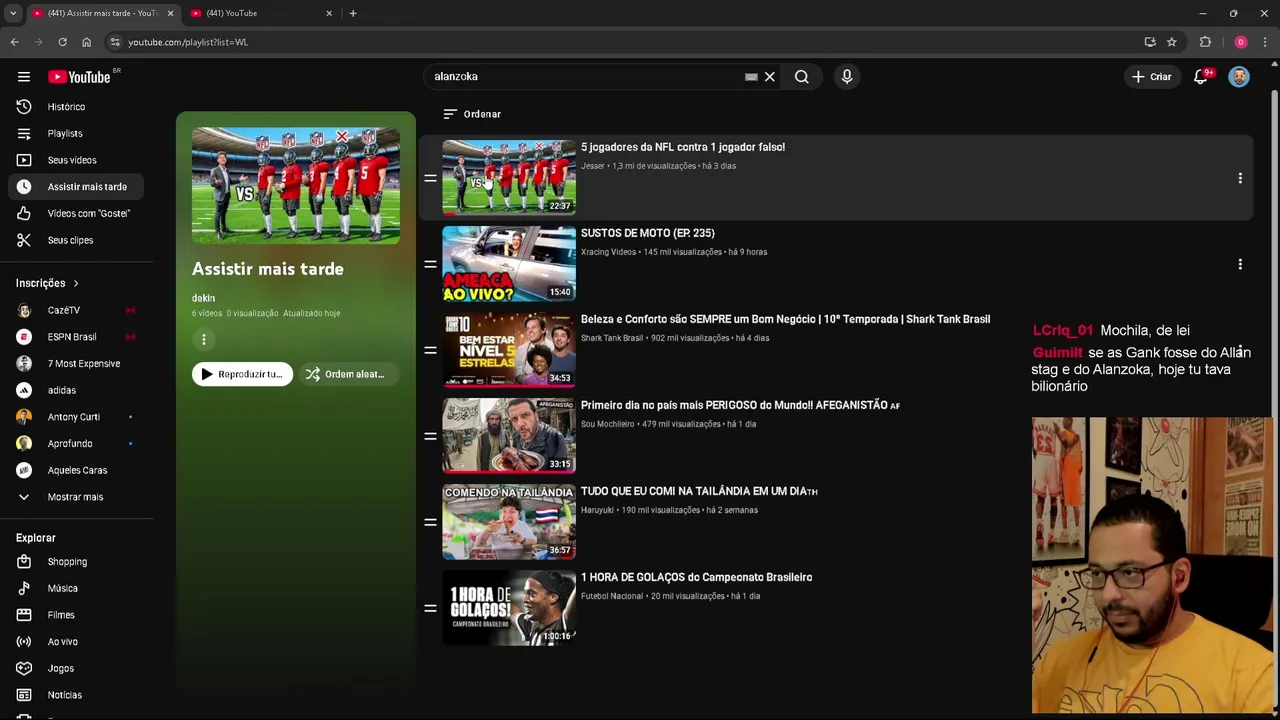The height and width of the screenshot is (720, 1280).
Task: Open the CazéTV subscription
Action: 77,310
